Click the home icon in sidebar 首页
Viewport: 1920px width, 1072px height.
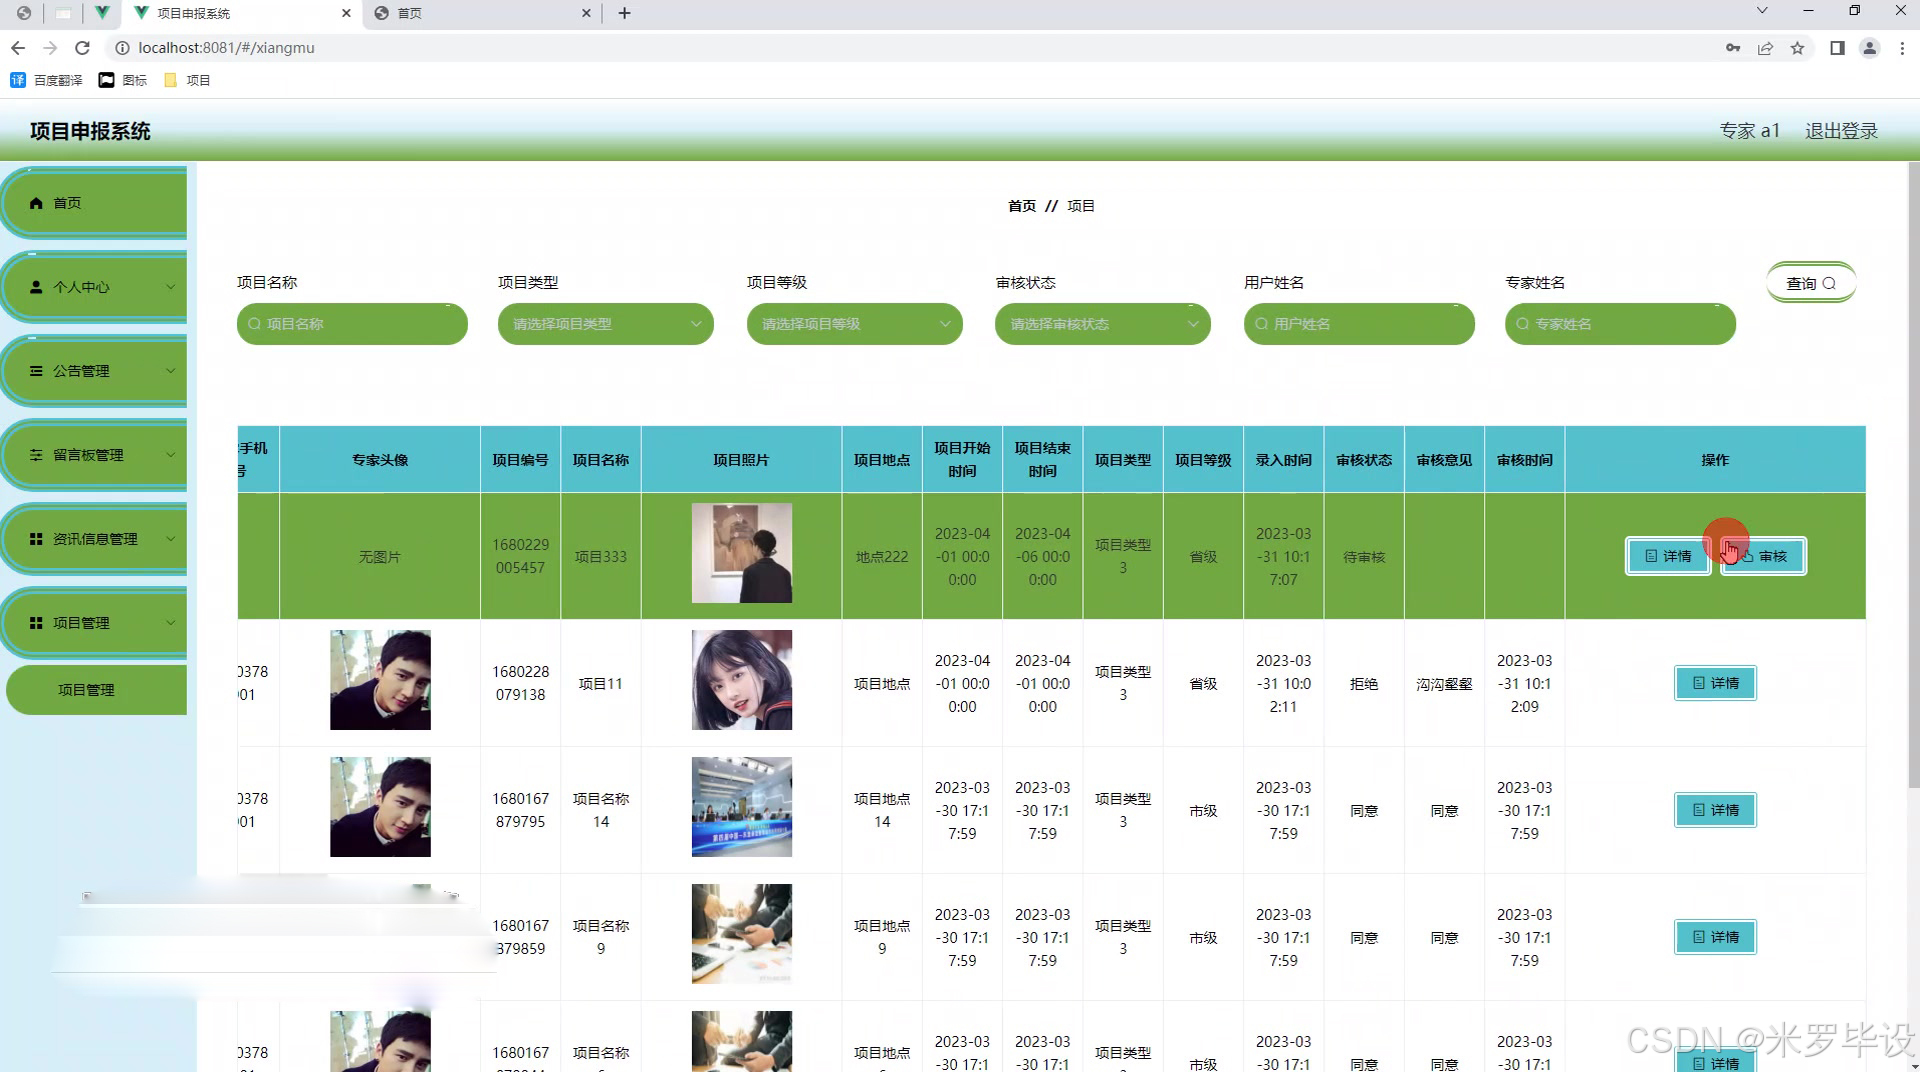(36, 203)
